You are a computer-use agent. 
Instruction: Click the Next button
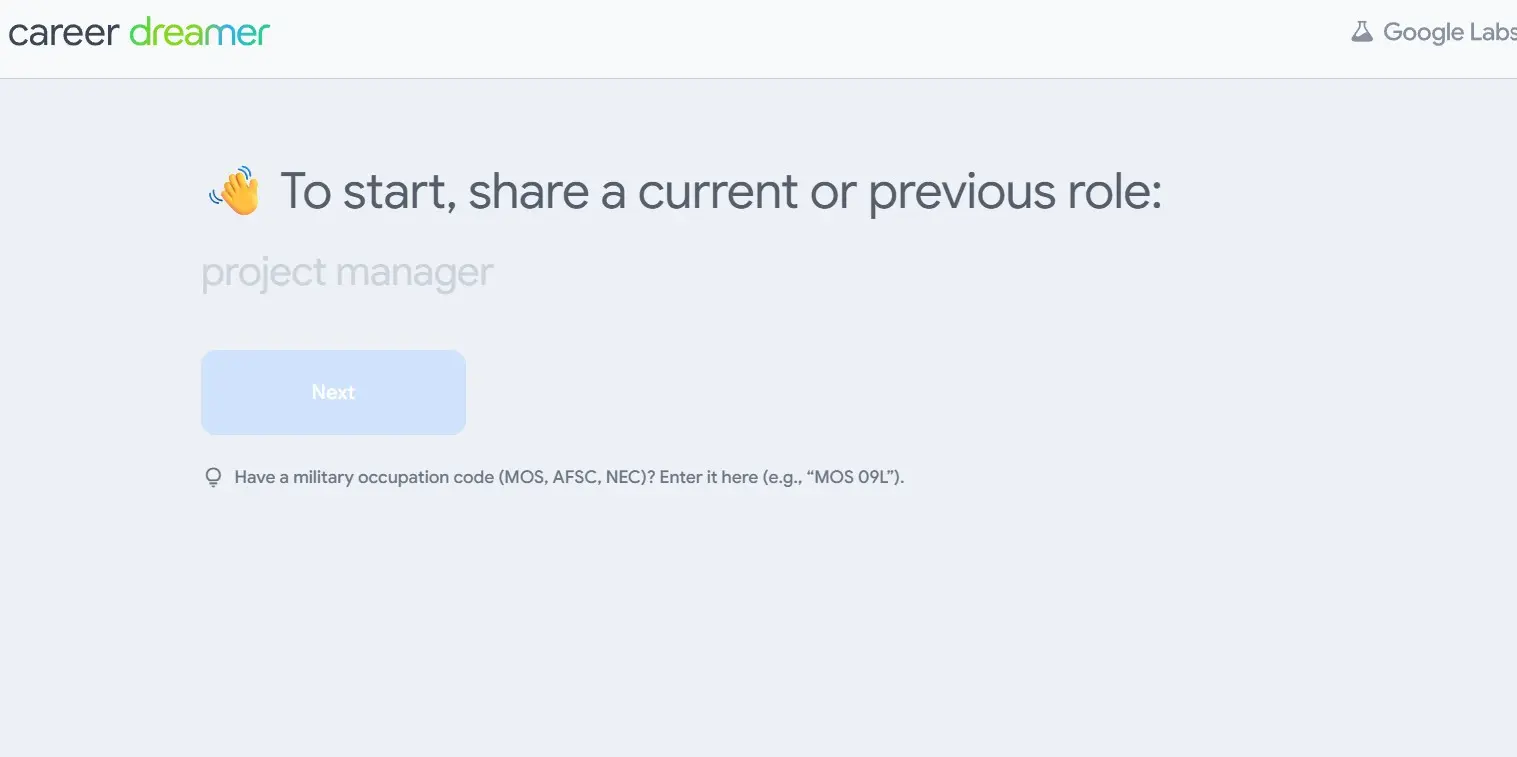333,392
